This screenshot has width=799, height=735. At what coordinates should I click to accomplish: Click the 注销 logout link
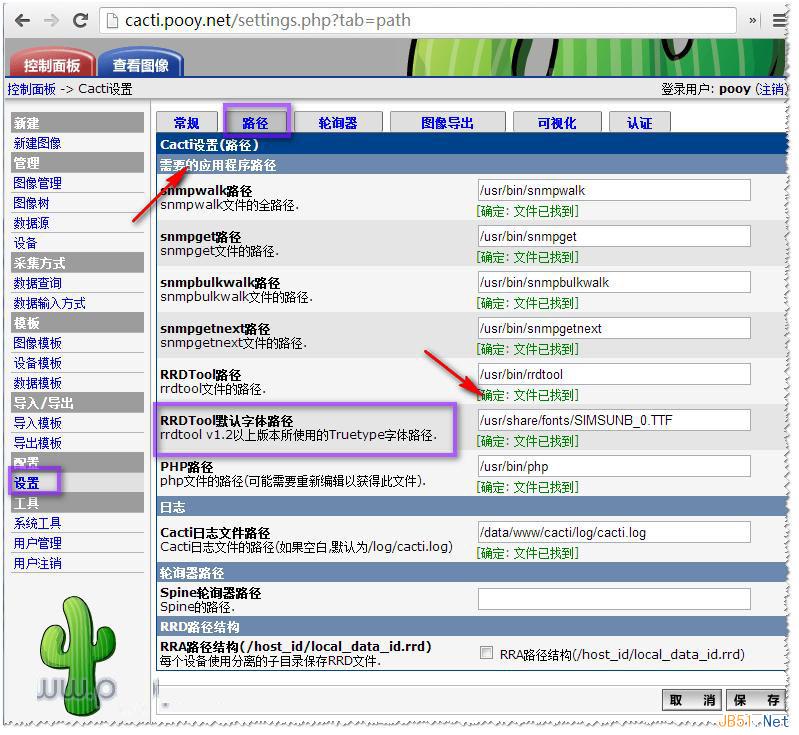point(771,89)
